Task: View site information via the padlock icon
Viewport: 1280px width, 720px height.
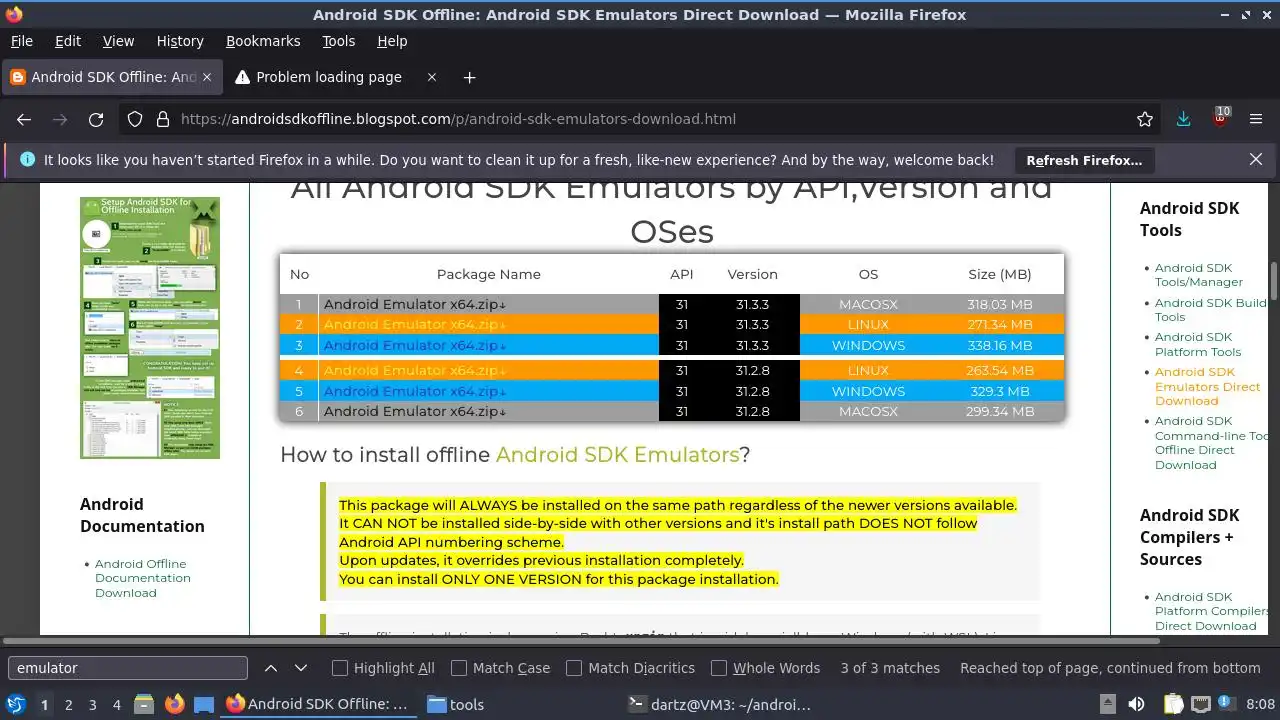Action: pyautogui.click(x=163, y=119)
